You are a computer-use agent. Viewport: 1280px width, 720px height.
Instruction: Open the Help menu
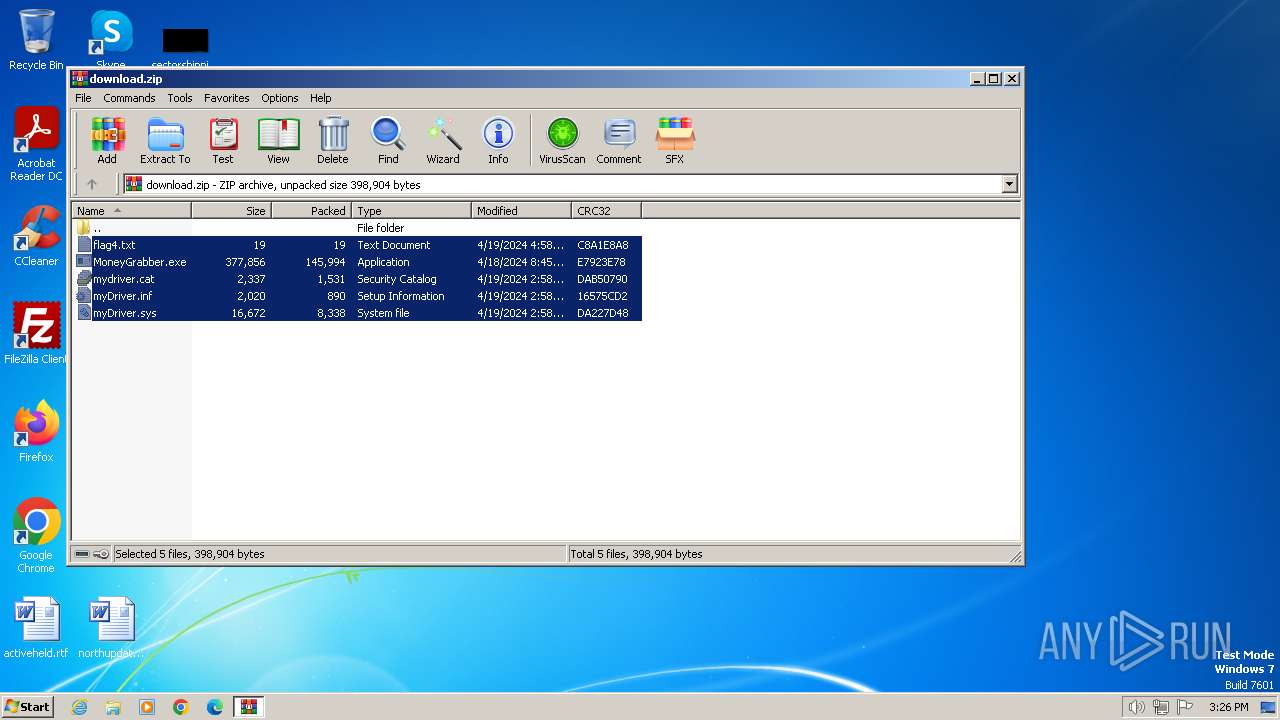click(320, 98)
